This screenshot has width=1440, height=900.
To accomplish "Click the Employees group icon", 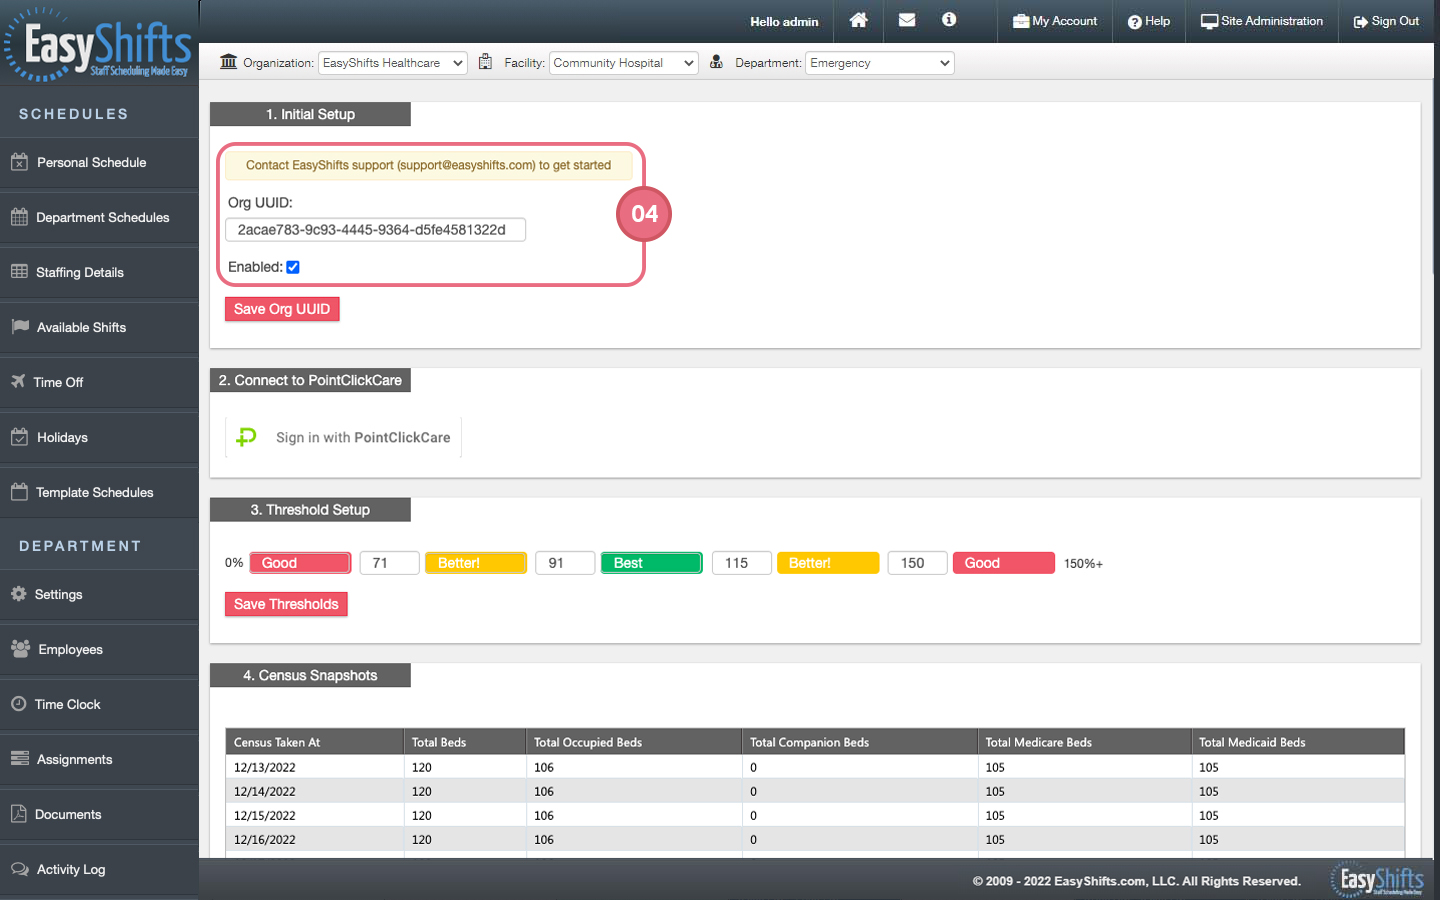I will click(x=20, y=649).
